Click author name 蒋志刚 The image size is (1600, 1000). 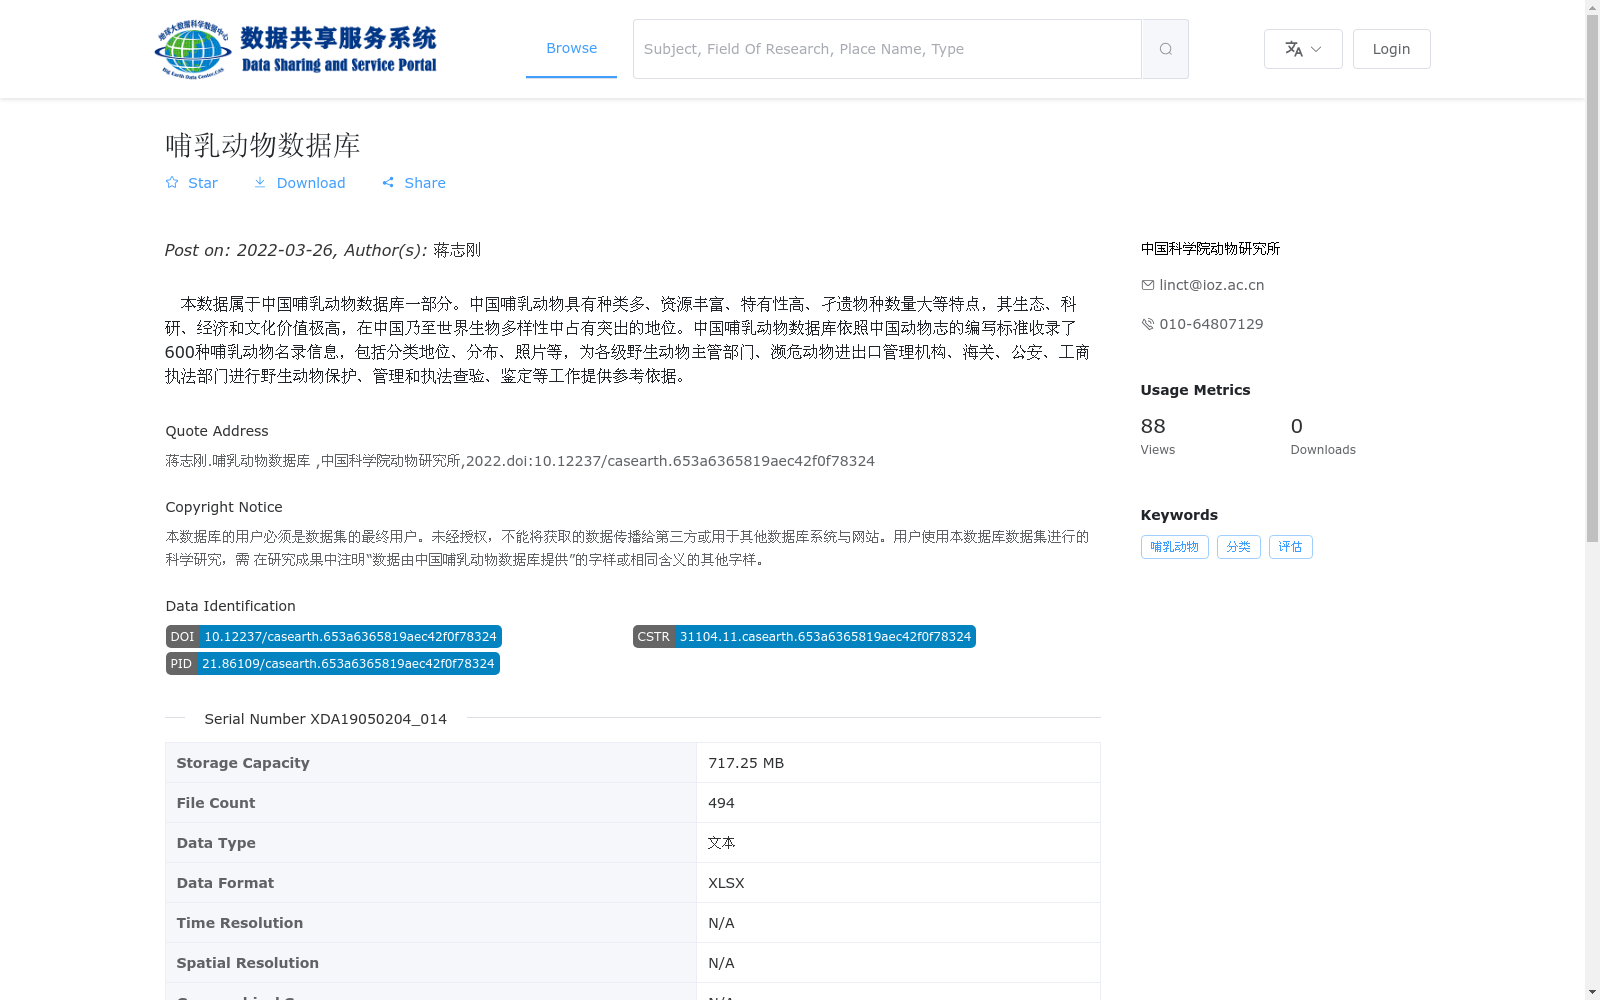(457, 250)
